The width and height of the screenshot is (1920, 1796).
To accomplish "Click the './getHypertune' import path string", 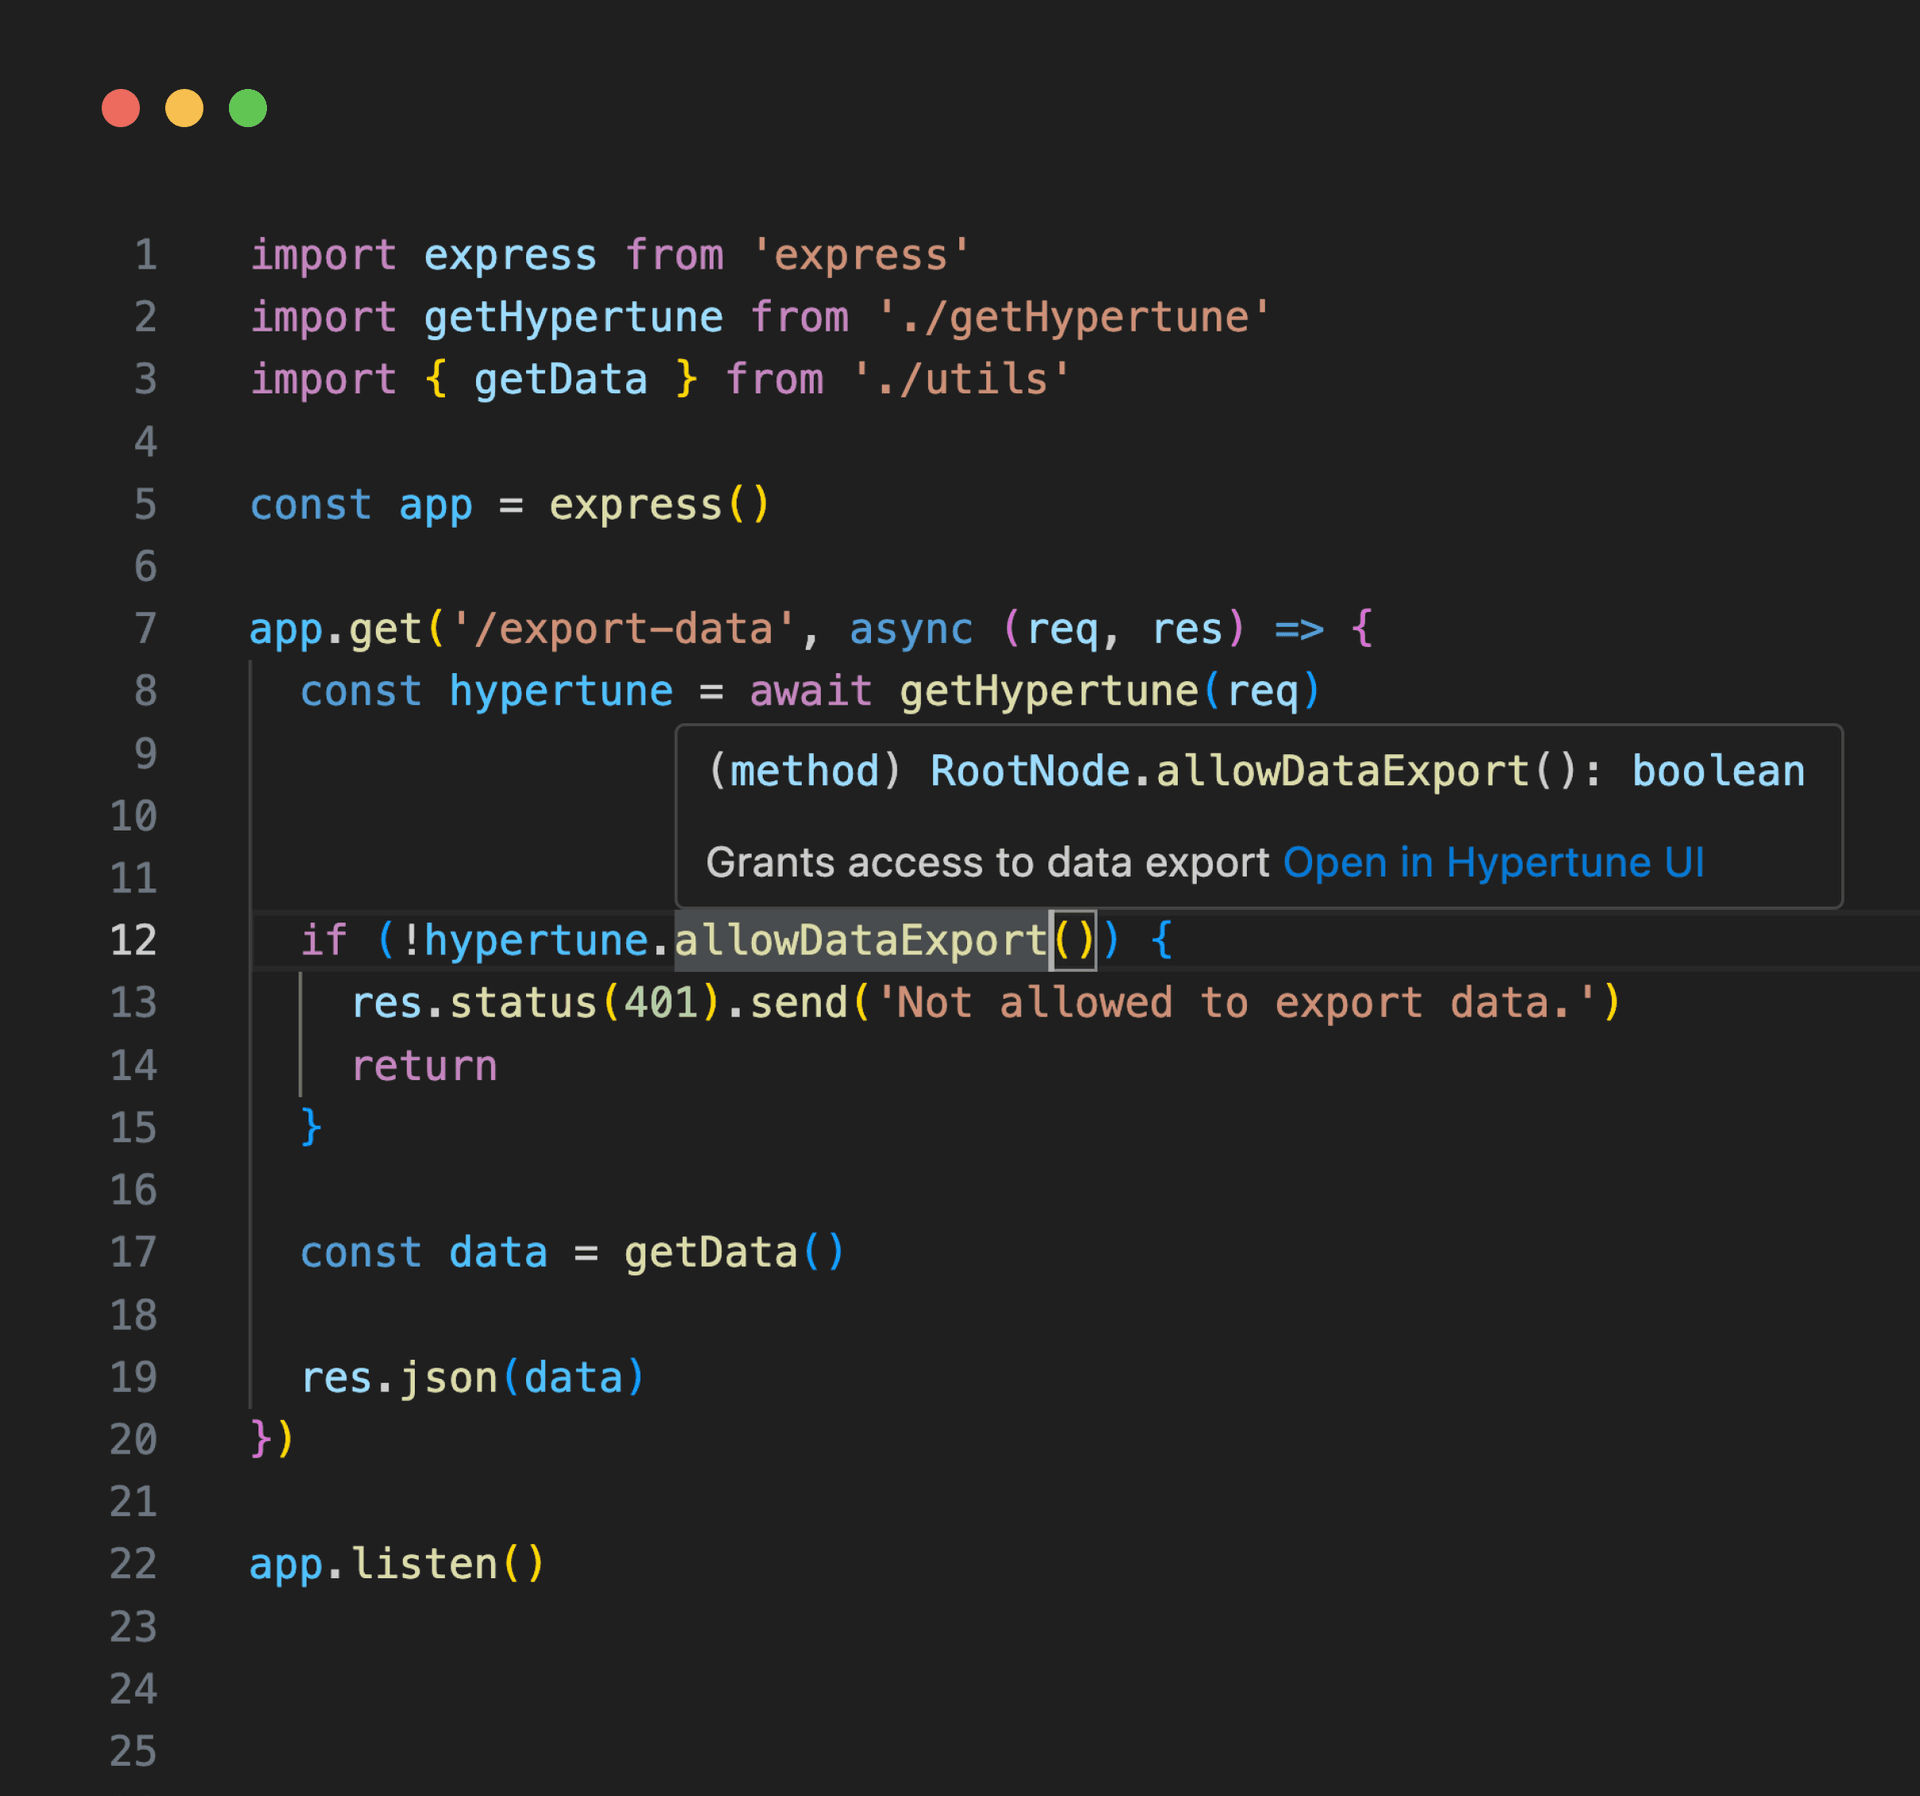I will pyautogui.click(x=1073, y=318).
